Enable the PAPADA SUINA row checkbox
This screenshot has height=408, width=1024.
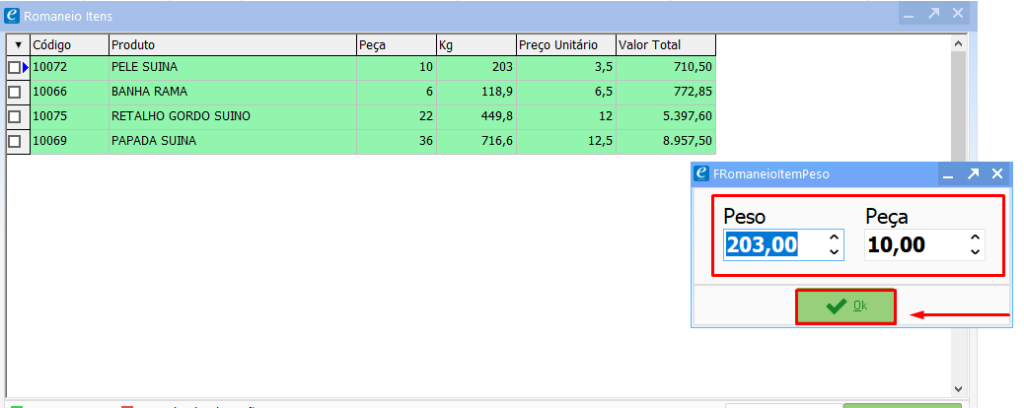(x=14, y=142)
